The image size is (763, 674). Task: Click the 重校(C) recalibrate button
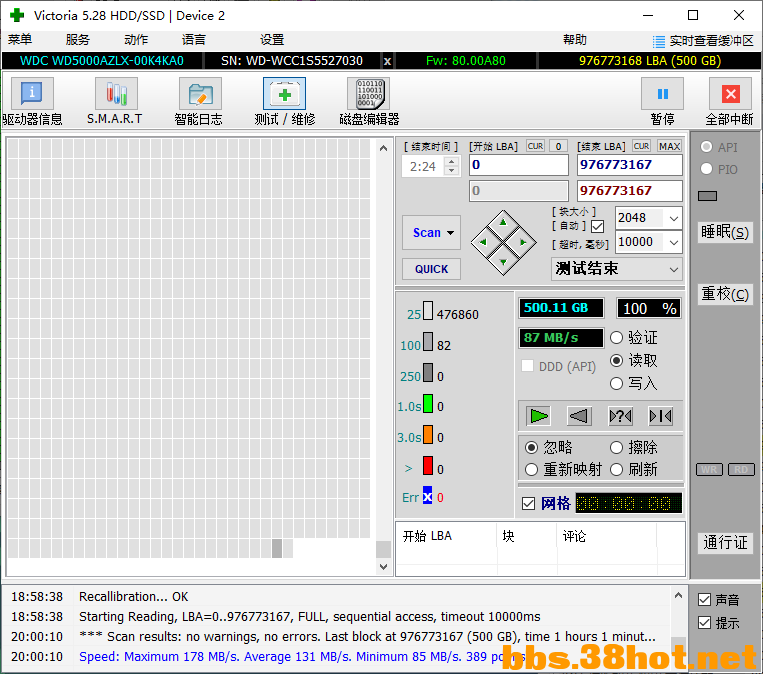725,294
